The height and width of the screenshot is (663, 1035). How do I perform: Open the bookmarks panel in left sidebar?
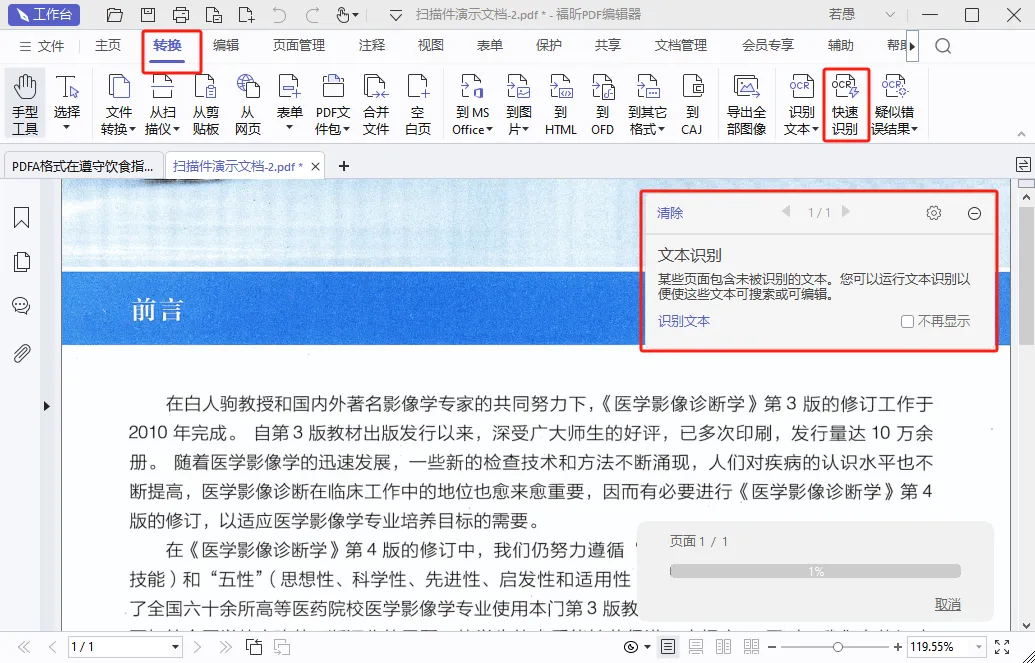tap(21, 215)
